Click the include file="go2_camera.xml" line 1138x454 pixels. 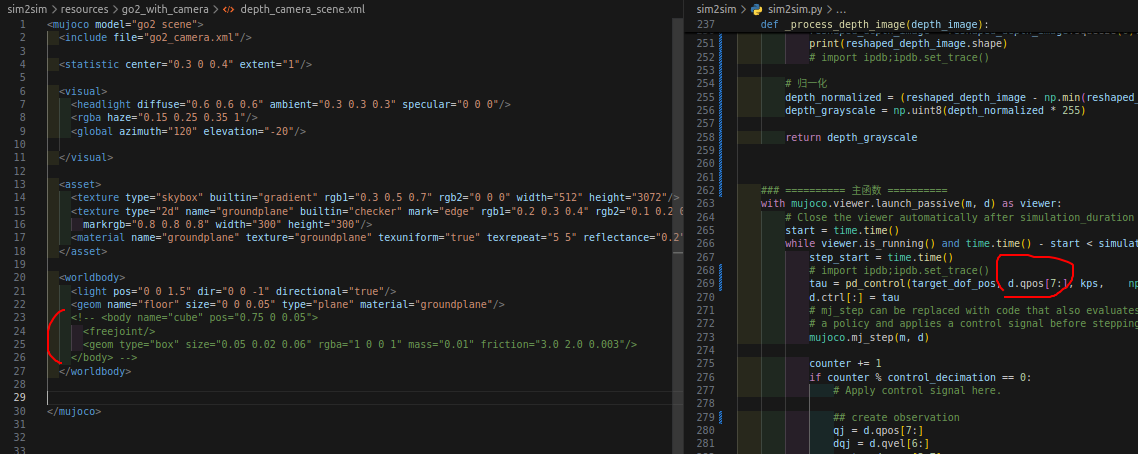155,37
